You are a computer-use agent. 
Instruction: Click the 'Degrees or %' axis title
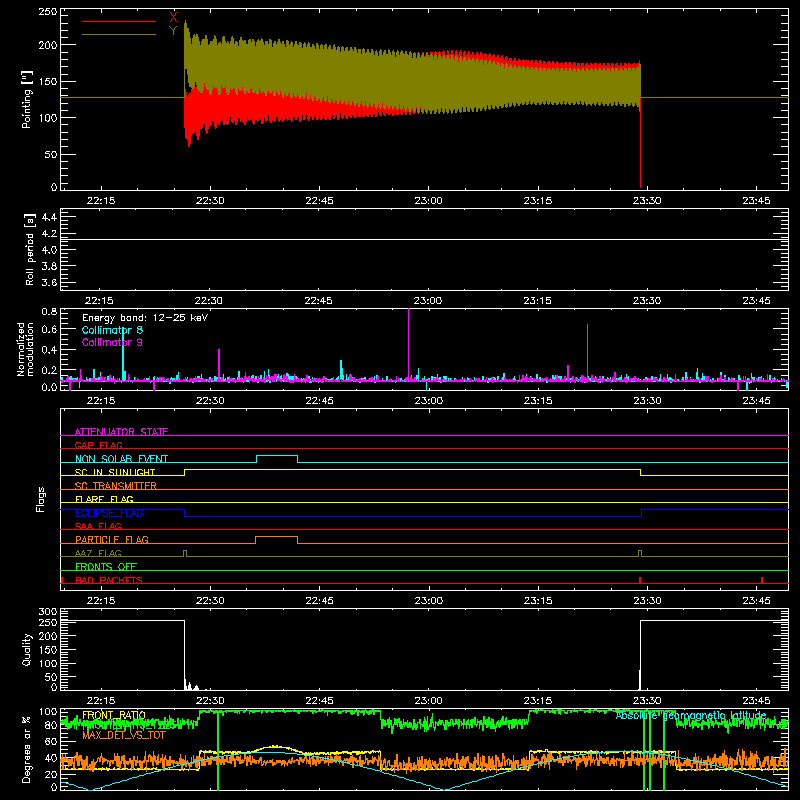click(26, 749)
